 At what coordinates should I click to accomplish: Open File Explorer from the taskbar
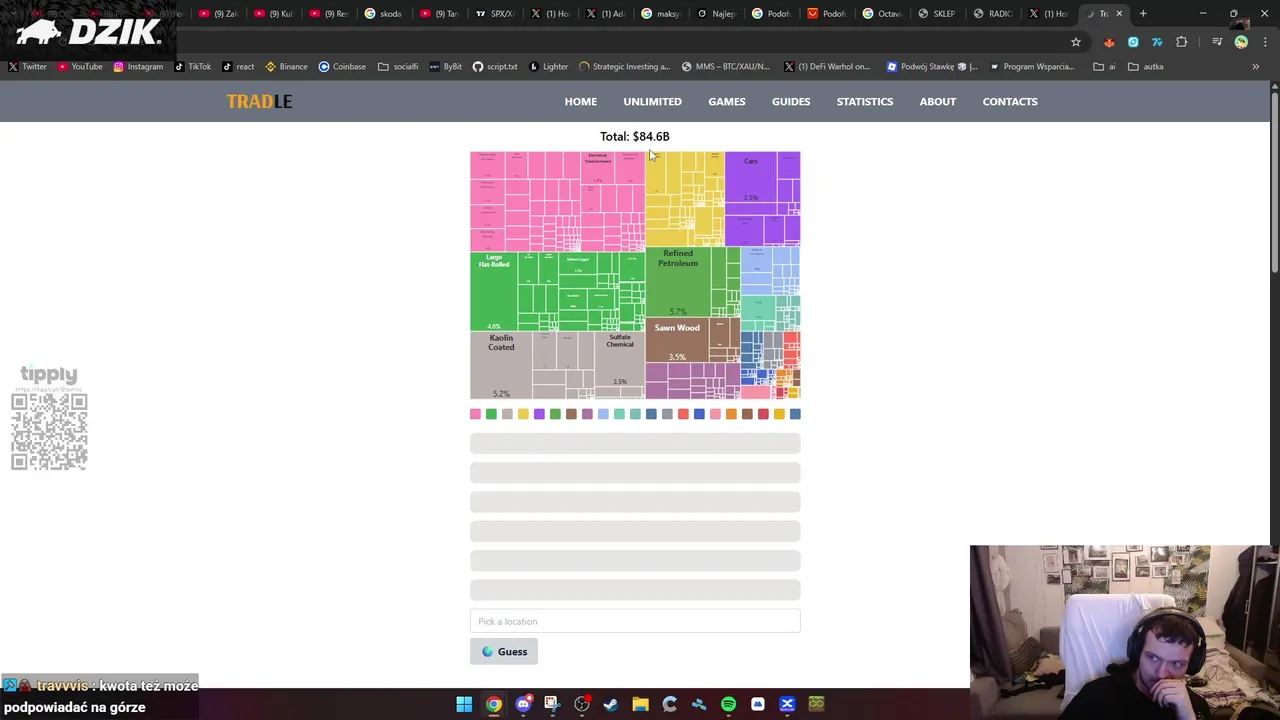640,704
